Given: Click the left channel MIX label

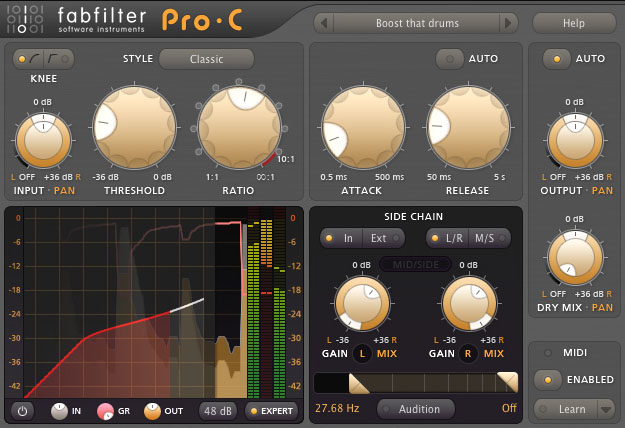Looking at the screenshot, I should (x=387, y=353).
